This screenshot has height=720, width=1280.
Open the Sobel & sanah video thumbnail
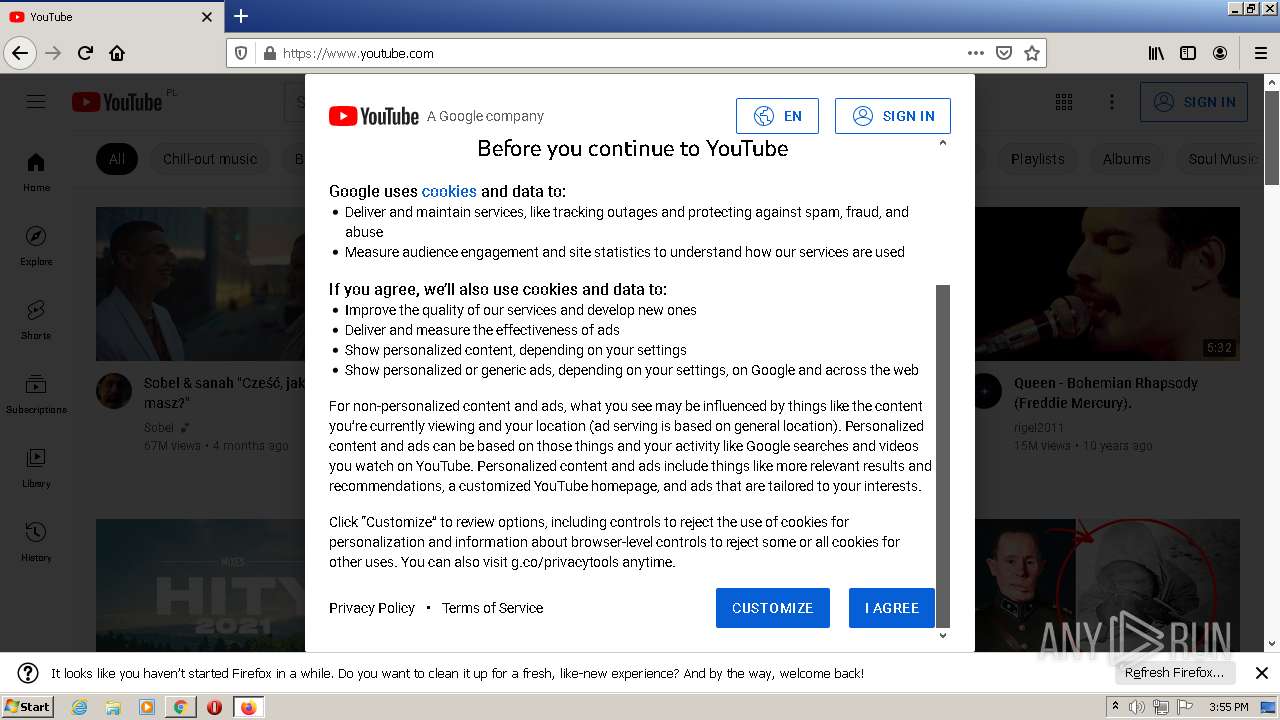(200, 284)
